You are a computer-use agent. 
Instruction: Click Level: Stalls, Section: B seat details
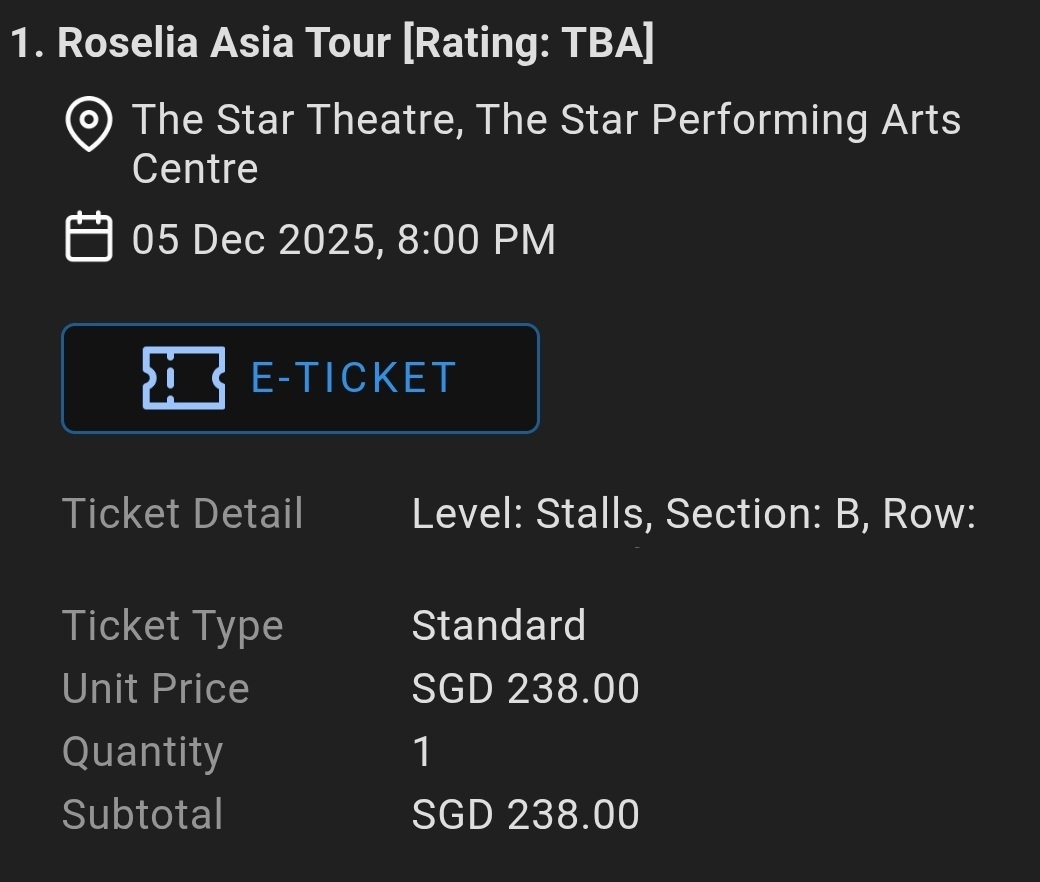click(694, 514)
